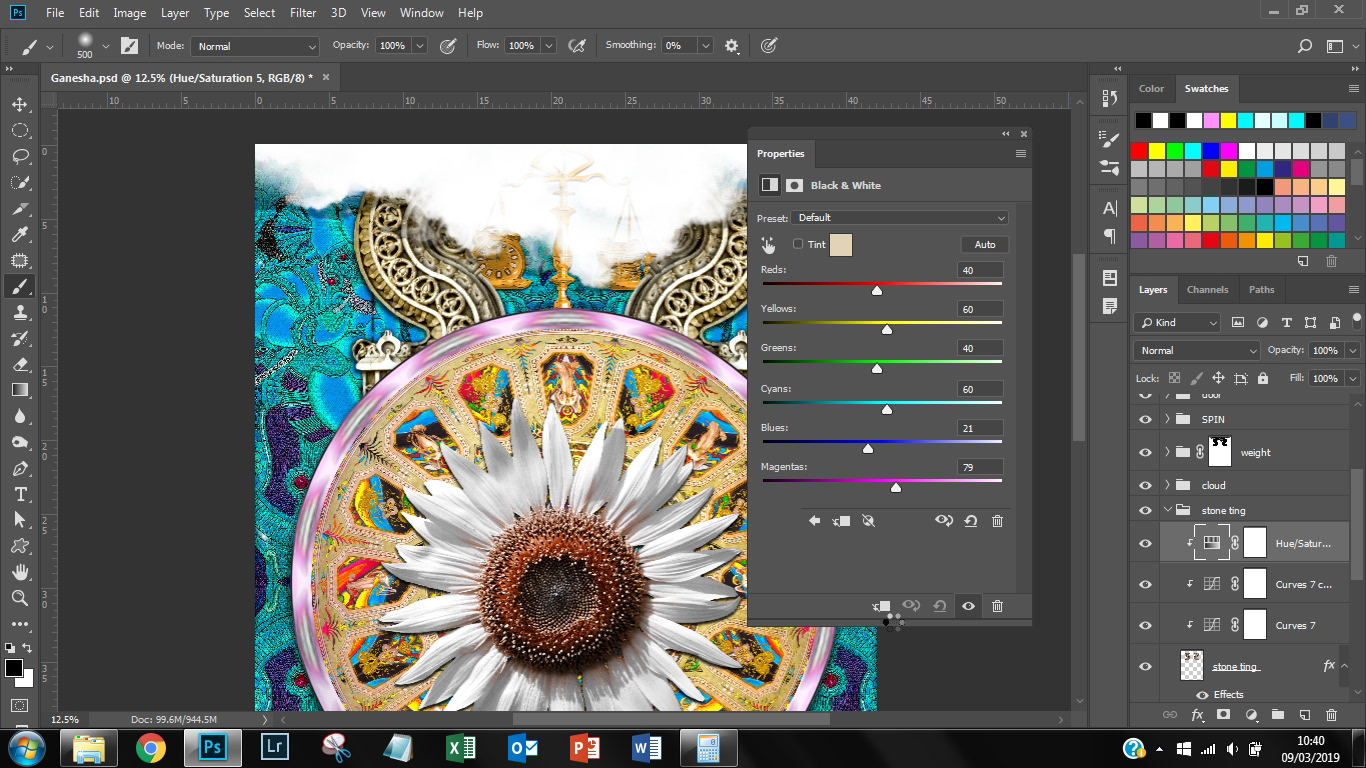Open the Window menu

pyautogui.click(x=421, y=13)
